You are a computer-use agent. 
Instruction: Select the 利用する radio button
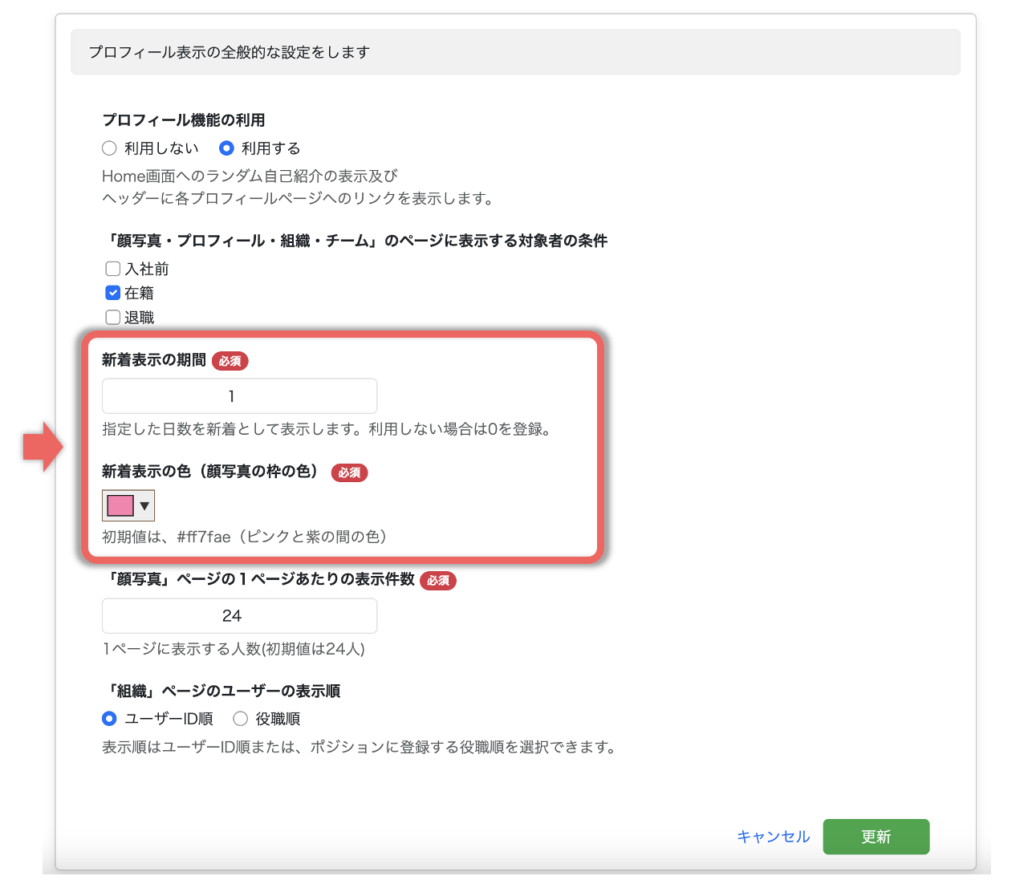pos(227,148)
